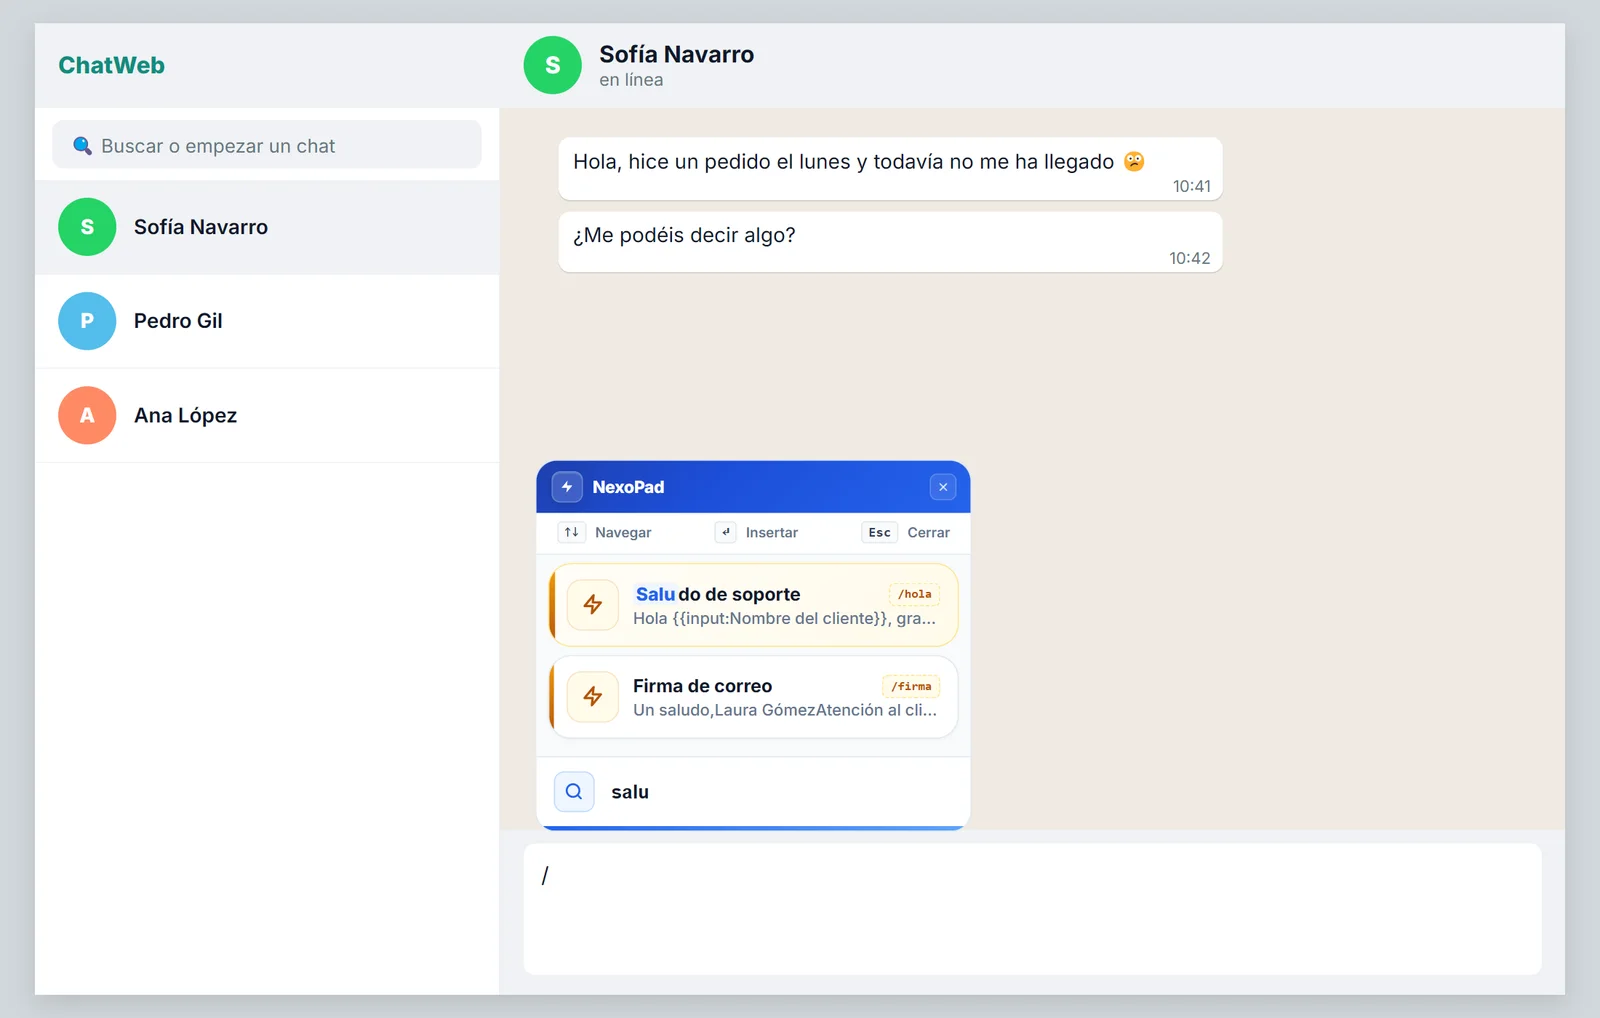Click the lightning icon of Firma de correo

[593, 697]
